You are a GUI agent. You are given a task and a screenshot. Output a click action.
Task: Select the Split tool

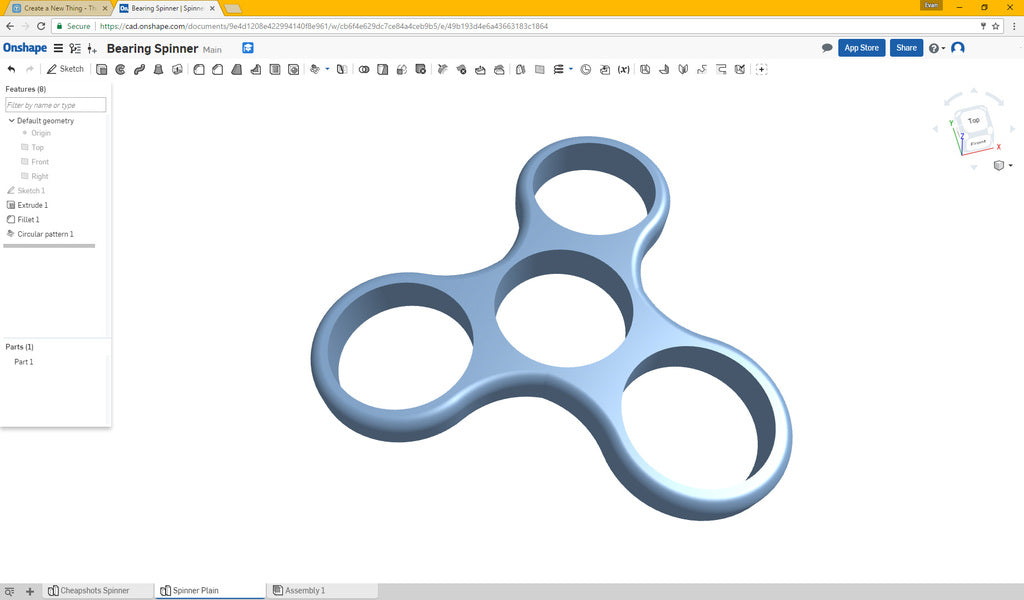(383, 69)
